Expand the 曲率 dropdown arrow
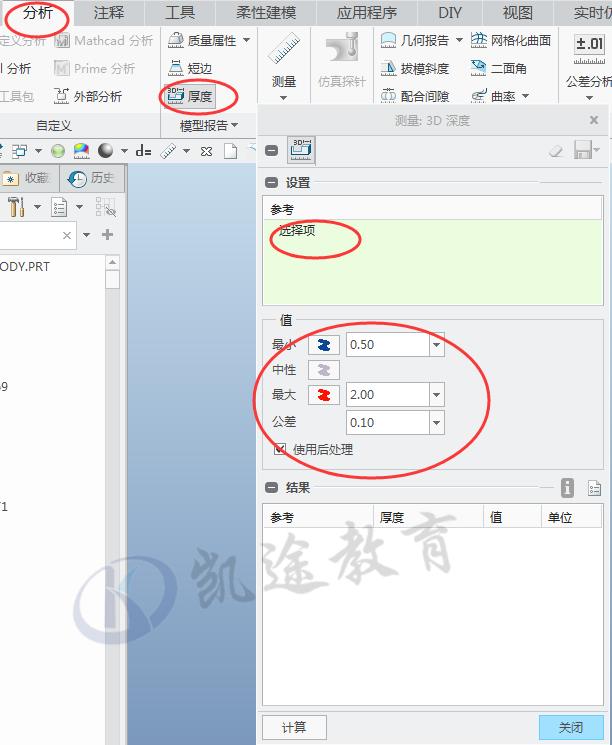Screen dimensions: 612x745 pos(526,96)
